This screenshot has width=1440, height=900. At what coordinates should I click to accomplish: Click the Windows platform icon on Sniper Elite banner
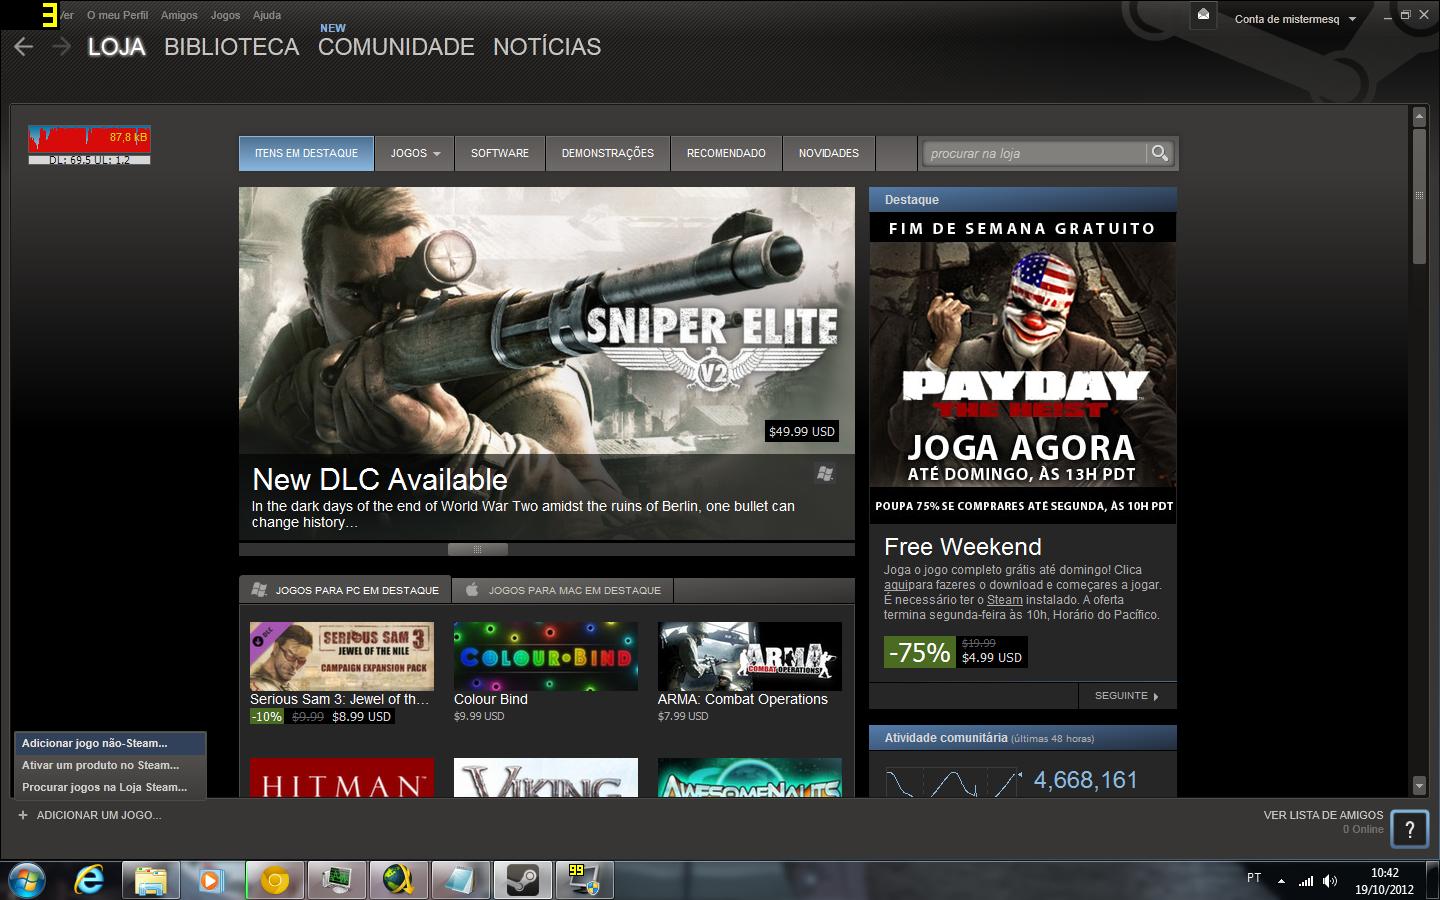(825, 474)
